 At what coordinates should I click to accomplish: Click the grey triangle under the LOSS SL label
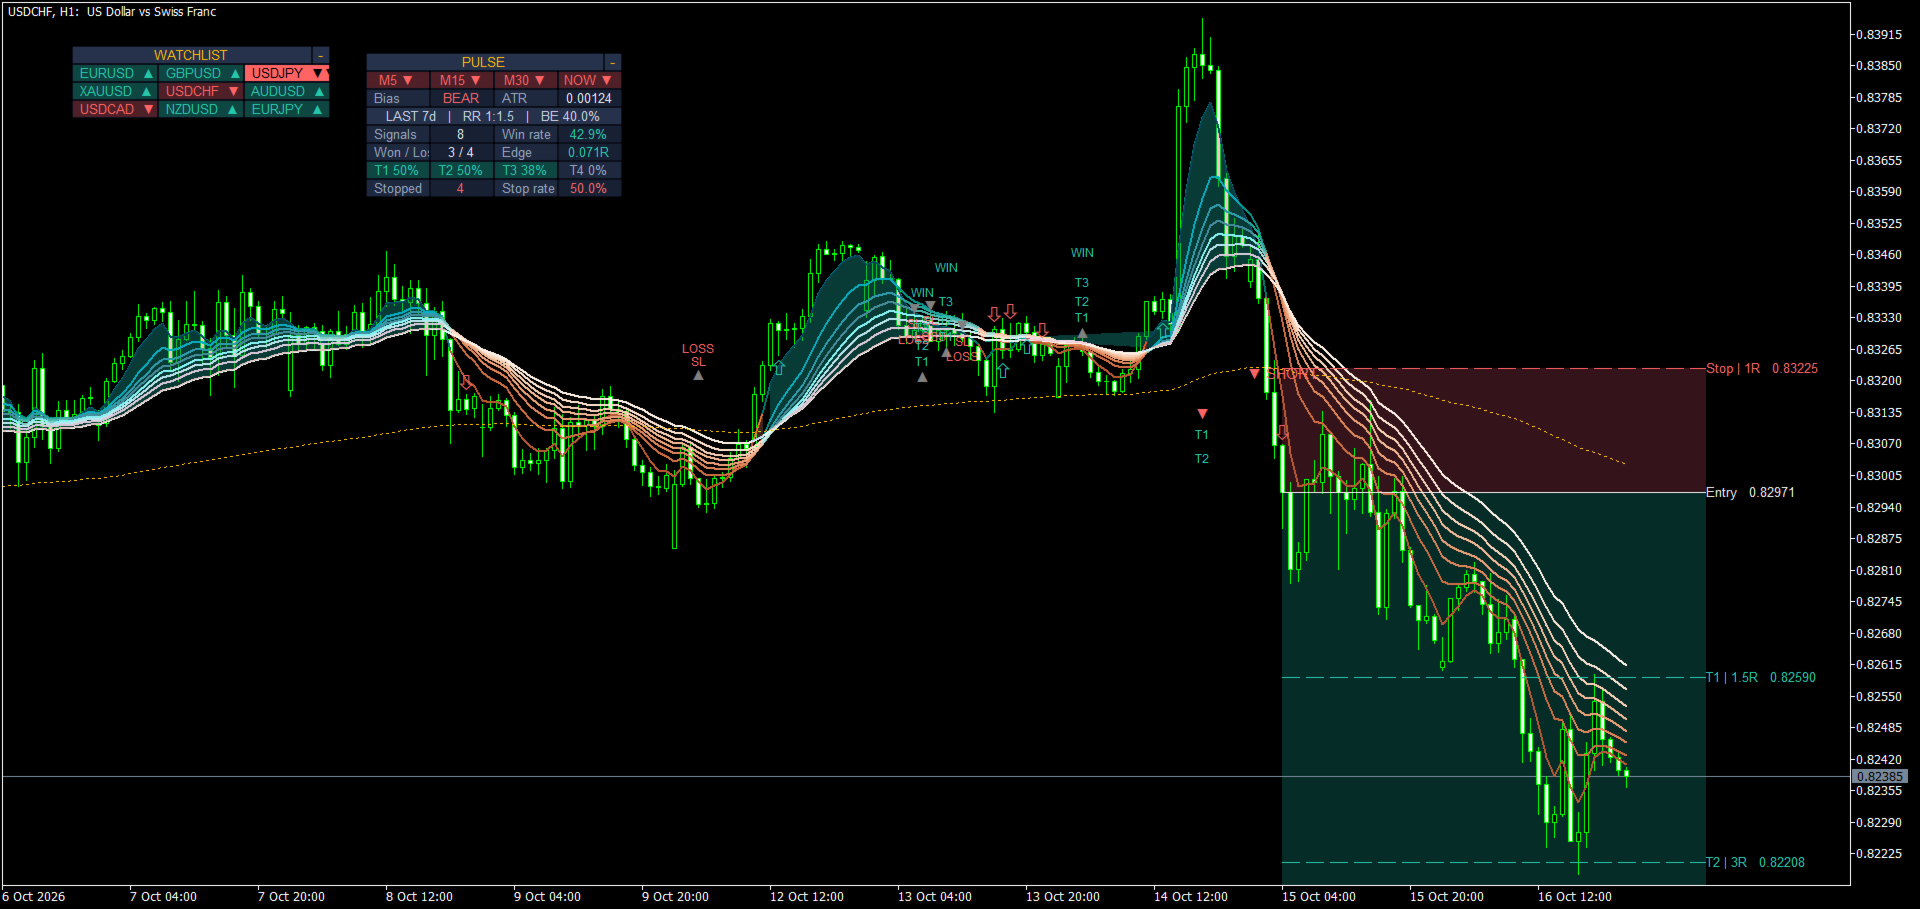click(x=698, y=376)
